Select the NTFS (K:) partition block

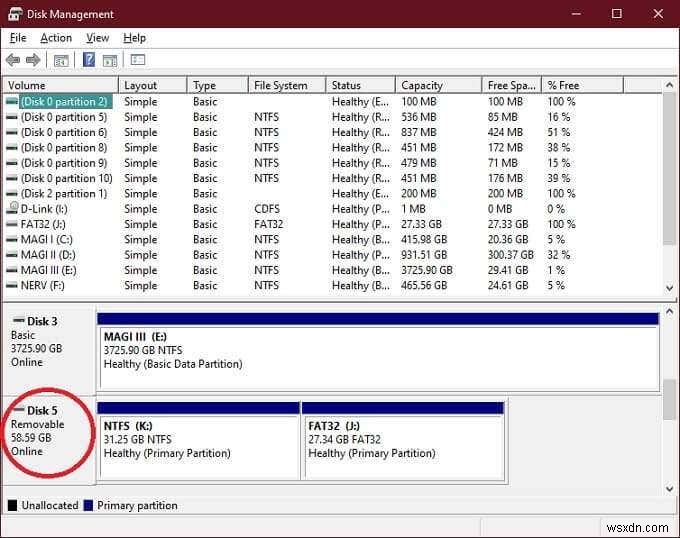coord(199,440)
